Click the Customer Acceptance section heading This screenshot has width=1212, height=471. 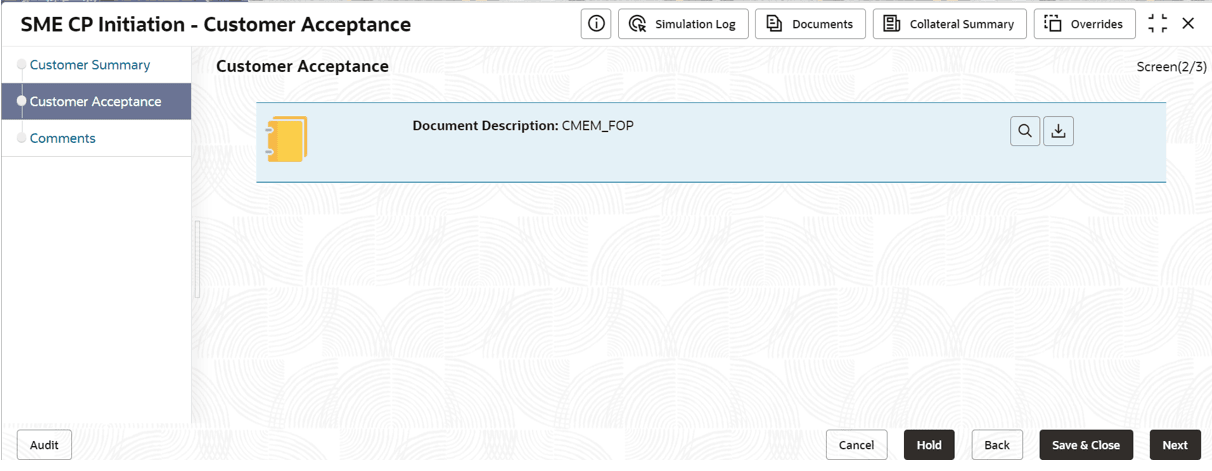[x=302, y=66]
